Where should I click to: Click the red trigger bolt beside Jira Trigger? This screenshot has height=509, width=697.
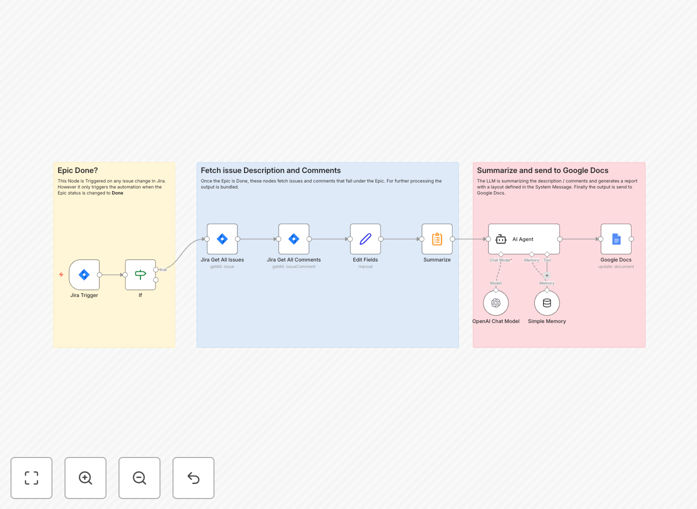coord(61,275)
